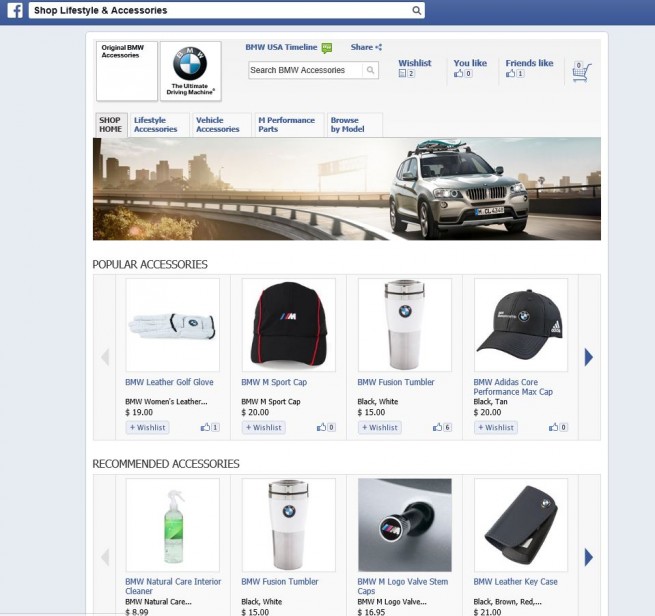655x616 pixels.
Task: Open BMW M Sport Cap title link
Action: (x=274, y=382)
